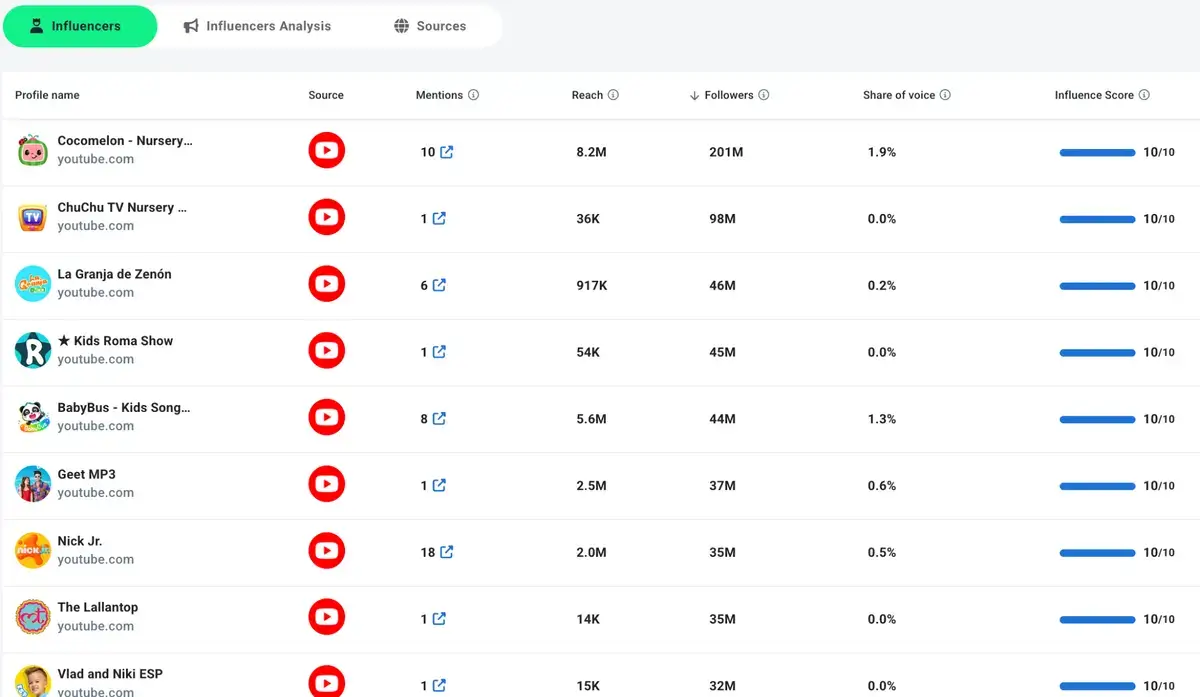Open the ChuChu TV Nursery profile name
The width and height of the screenshot is (1200, 697).
pyautogui.click(x=122, y=208)
